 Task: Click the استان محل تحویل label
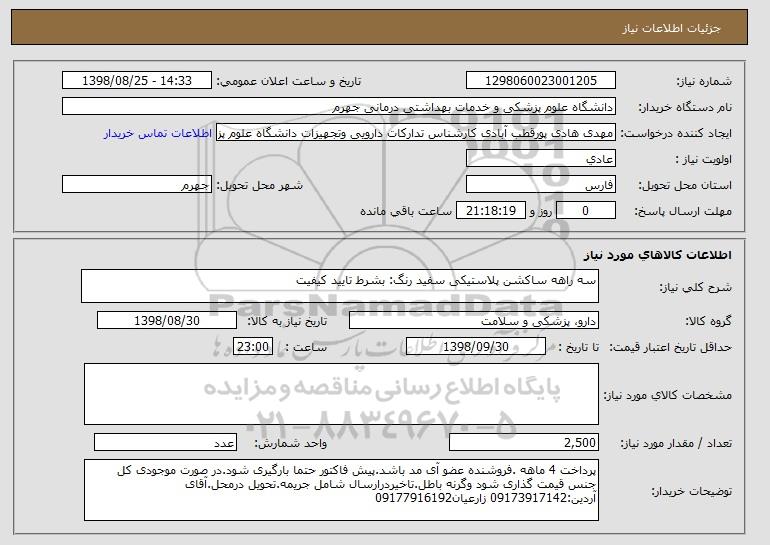[x=685, y=185]
